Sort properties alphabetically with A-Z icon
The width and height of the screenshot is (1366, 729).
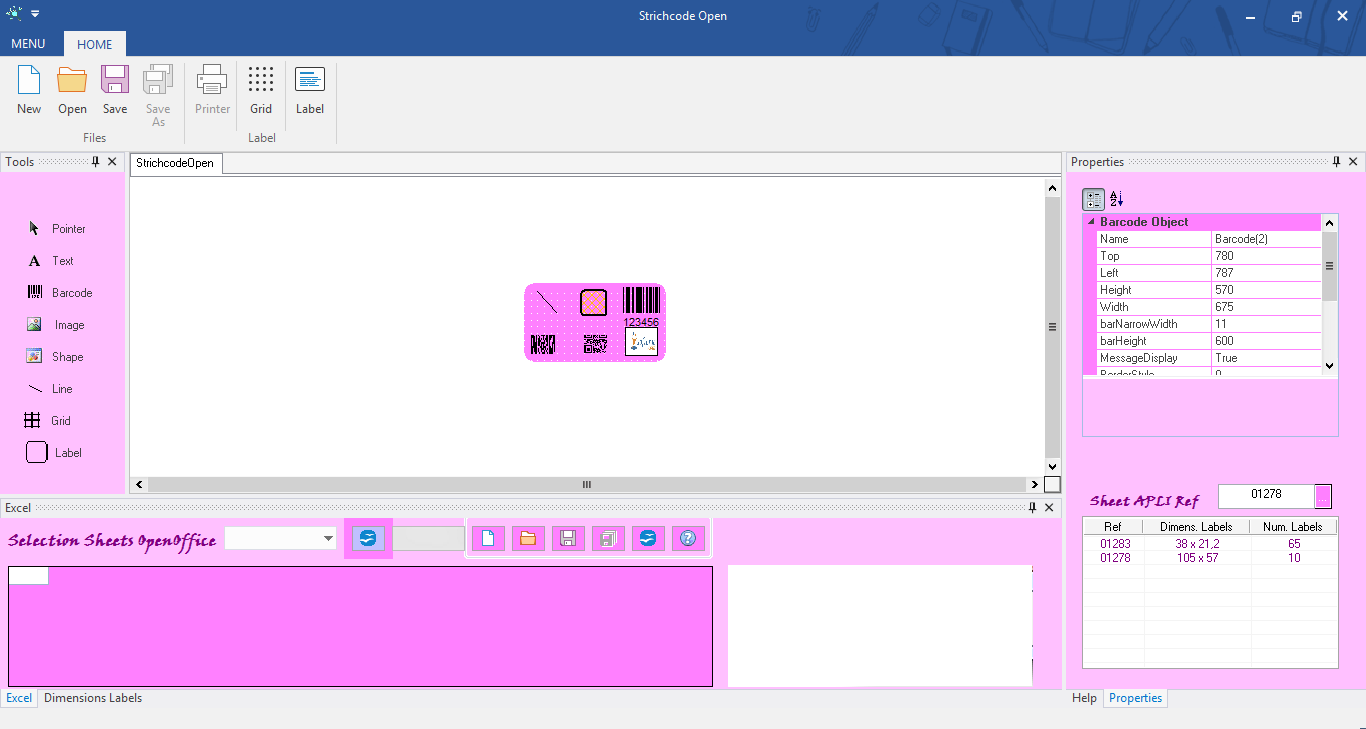tap(1117, 199)
